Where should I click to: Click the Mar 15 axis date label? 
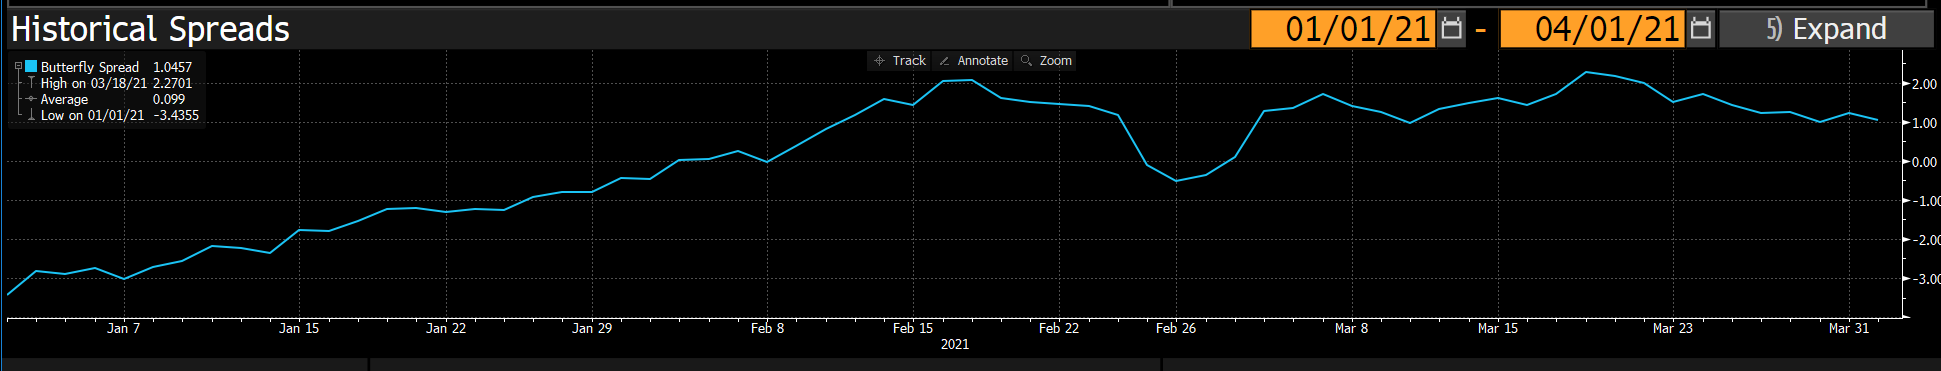pos(1498,328)
